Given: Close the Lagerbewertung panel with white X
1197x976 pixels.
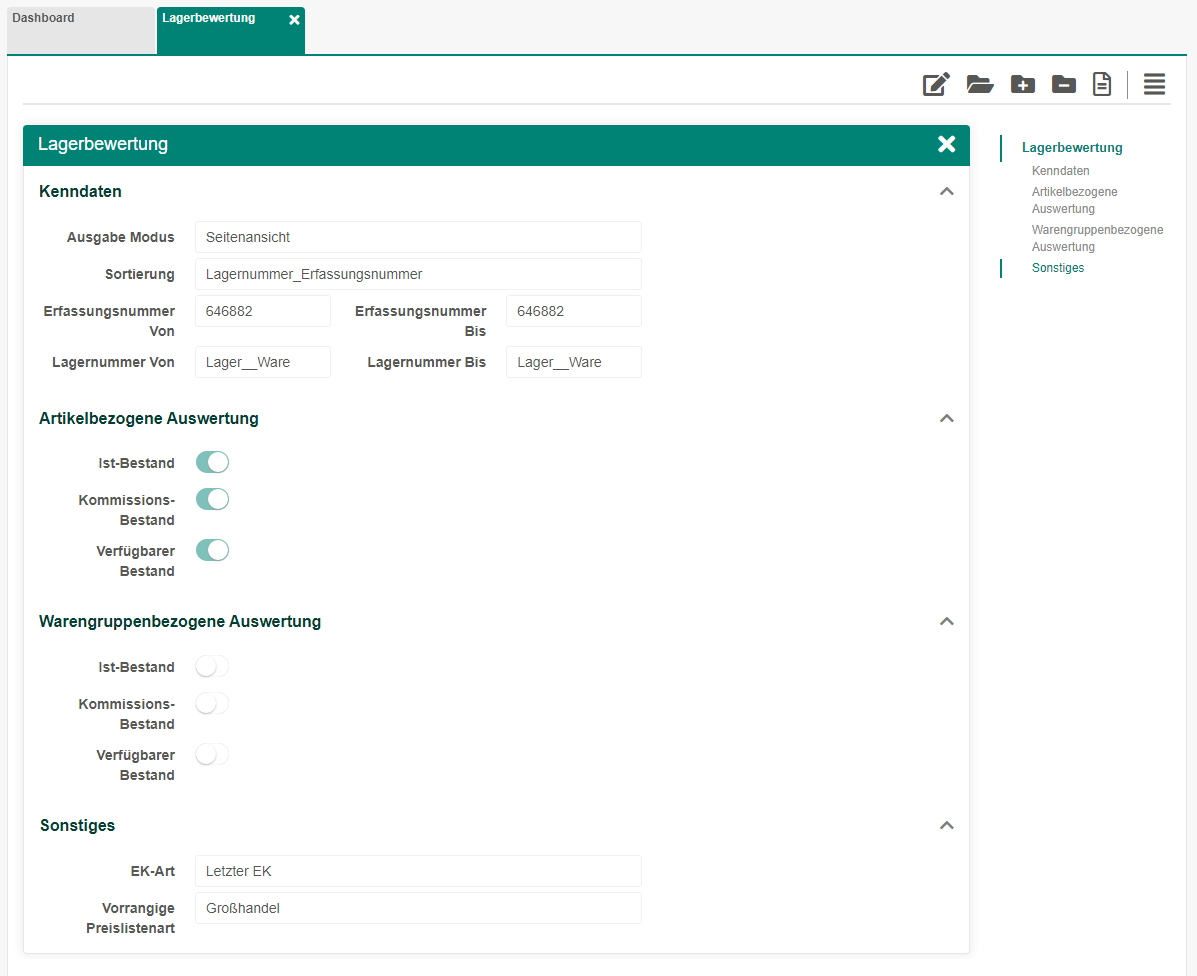Looking at the screenshot, I should 946,144.
